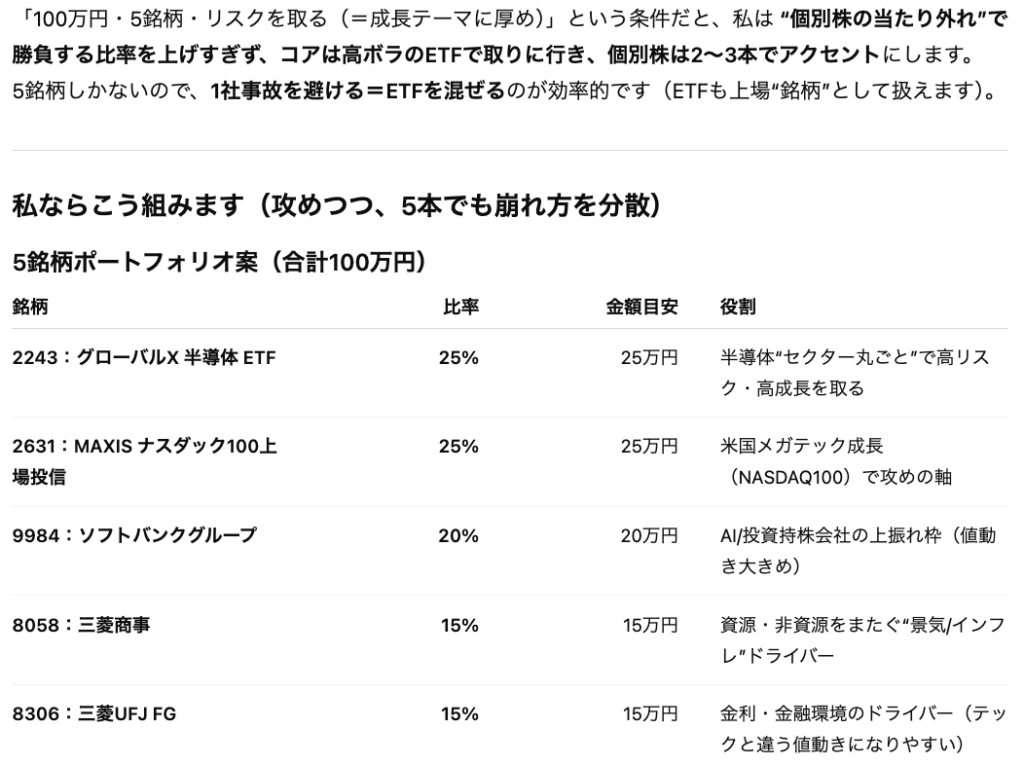
Task: Click the 15万円 amount for 三菱UFJ FG
Action: tap(649, 714)
